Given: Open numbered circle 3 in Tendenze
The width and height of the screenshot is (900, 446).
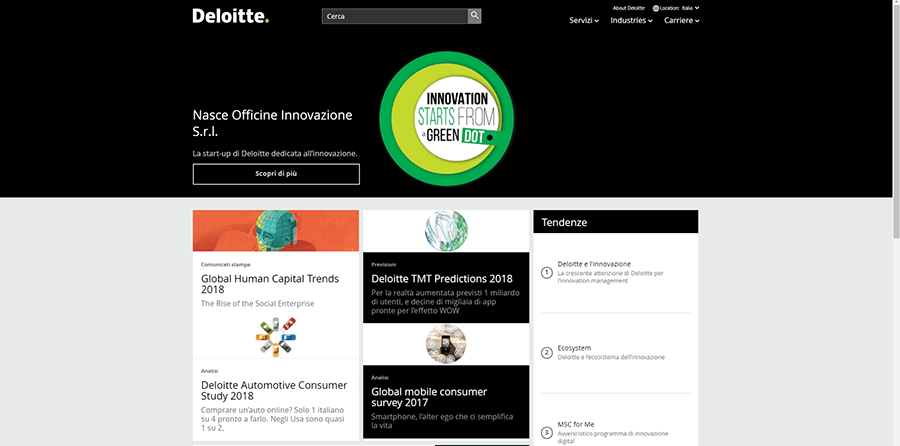Looking at the screenshot, I should tap(546, 432).
